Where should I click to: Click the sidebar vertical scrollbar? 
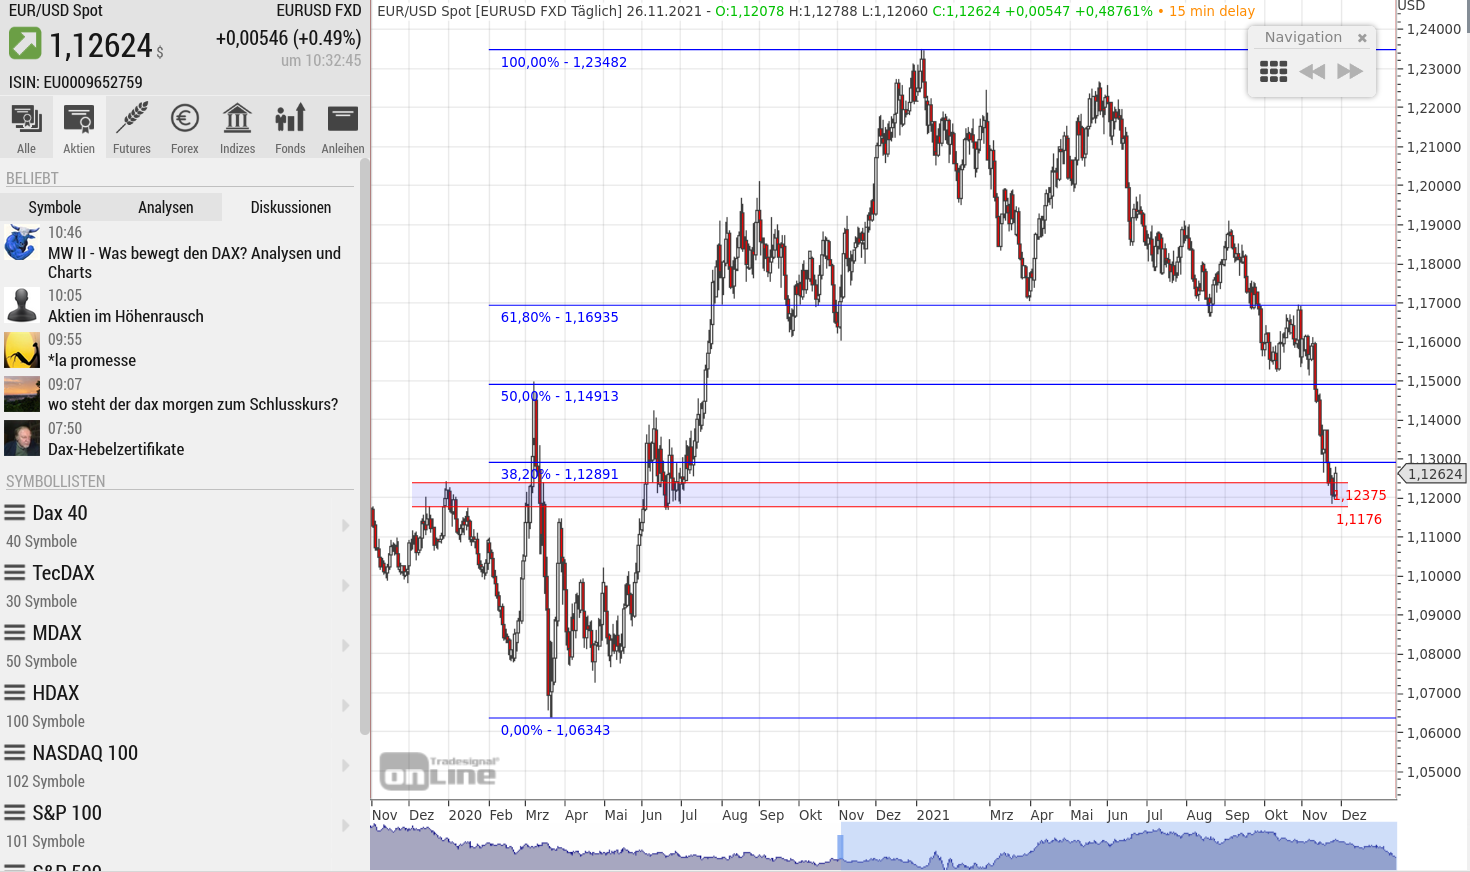(364, 446)
